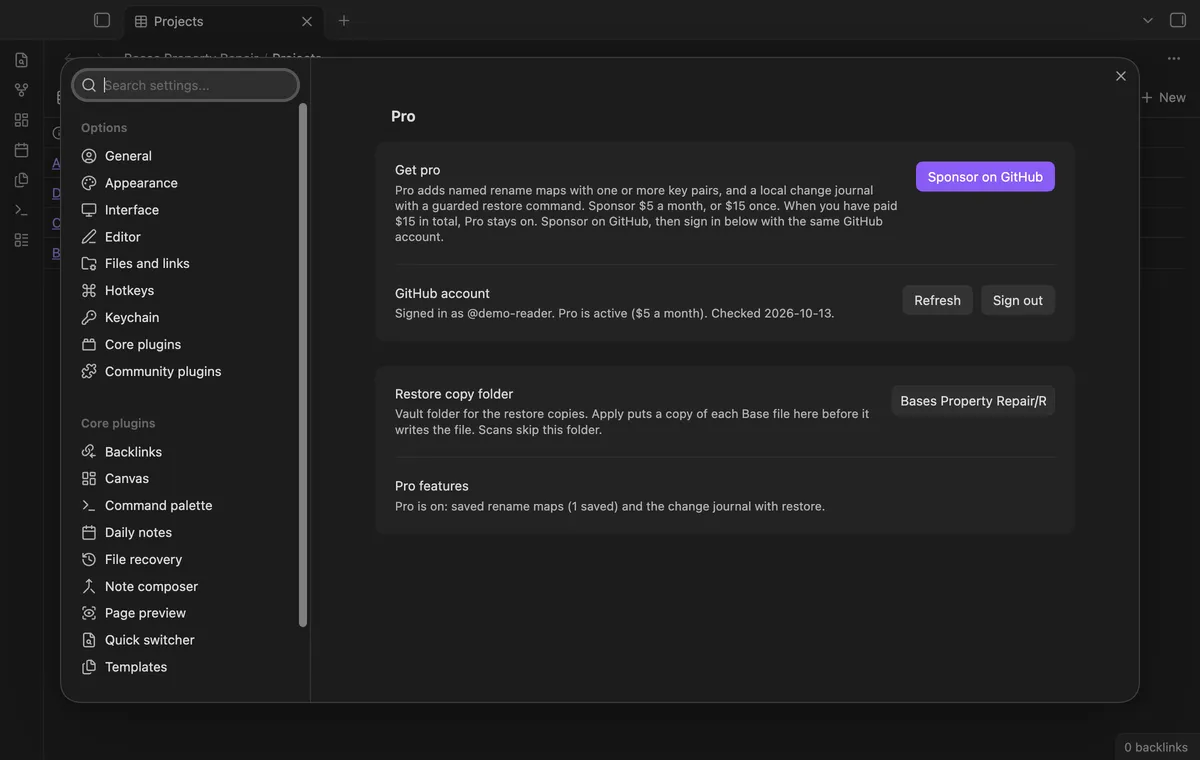1200x760 pixels.
Task: Open daily note calendar ribbon icon
Action: point(22,150)
